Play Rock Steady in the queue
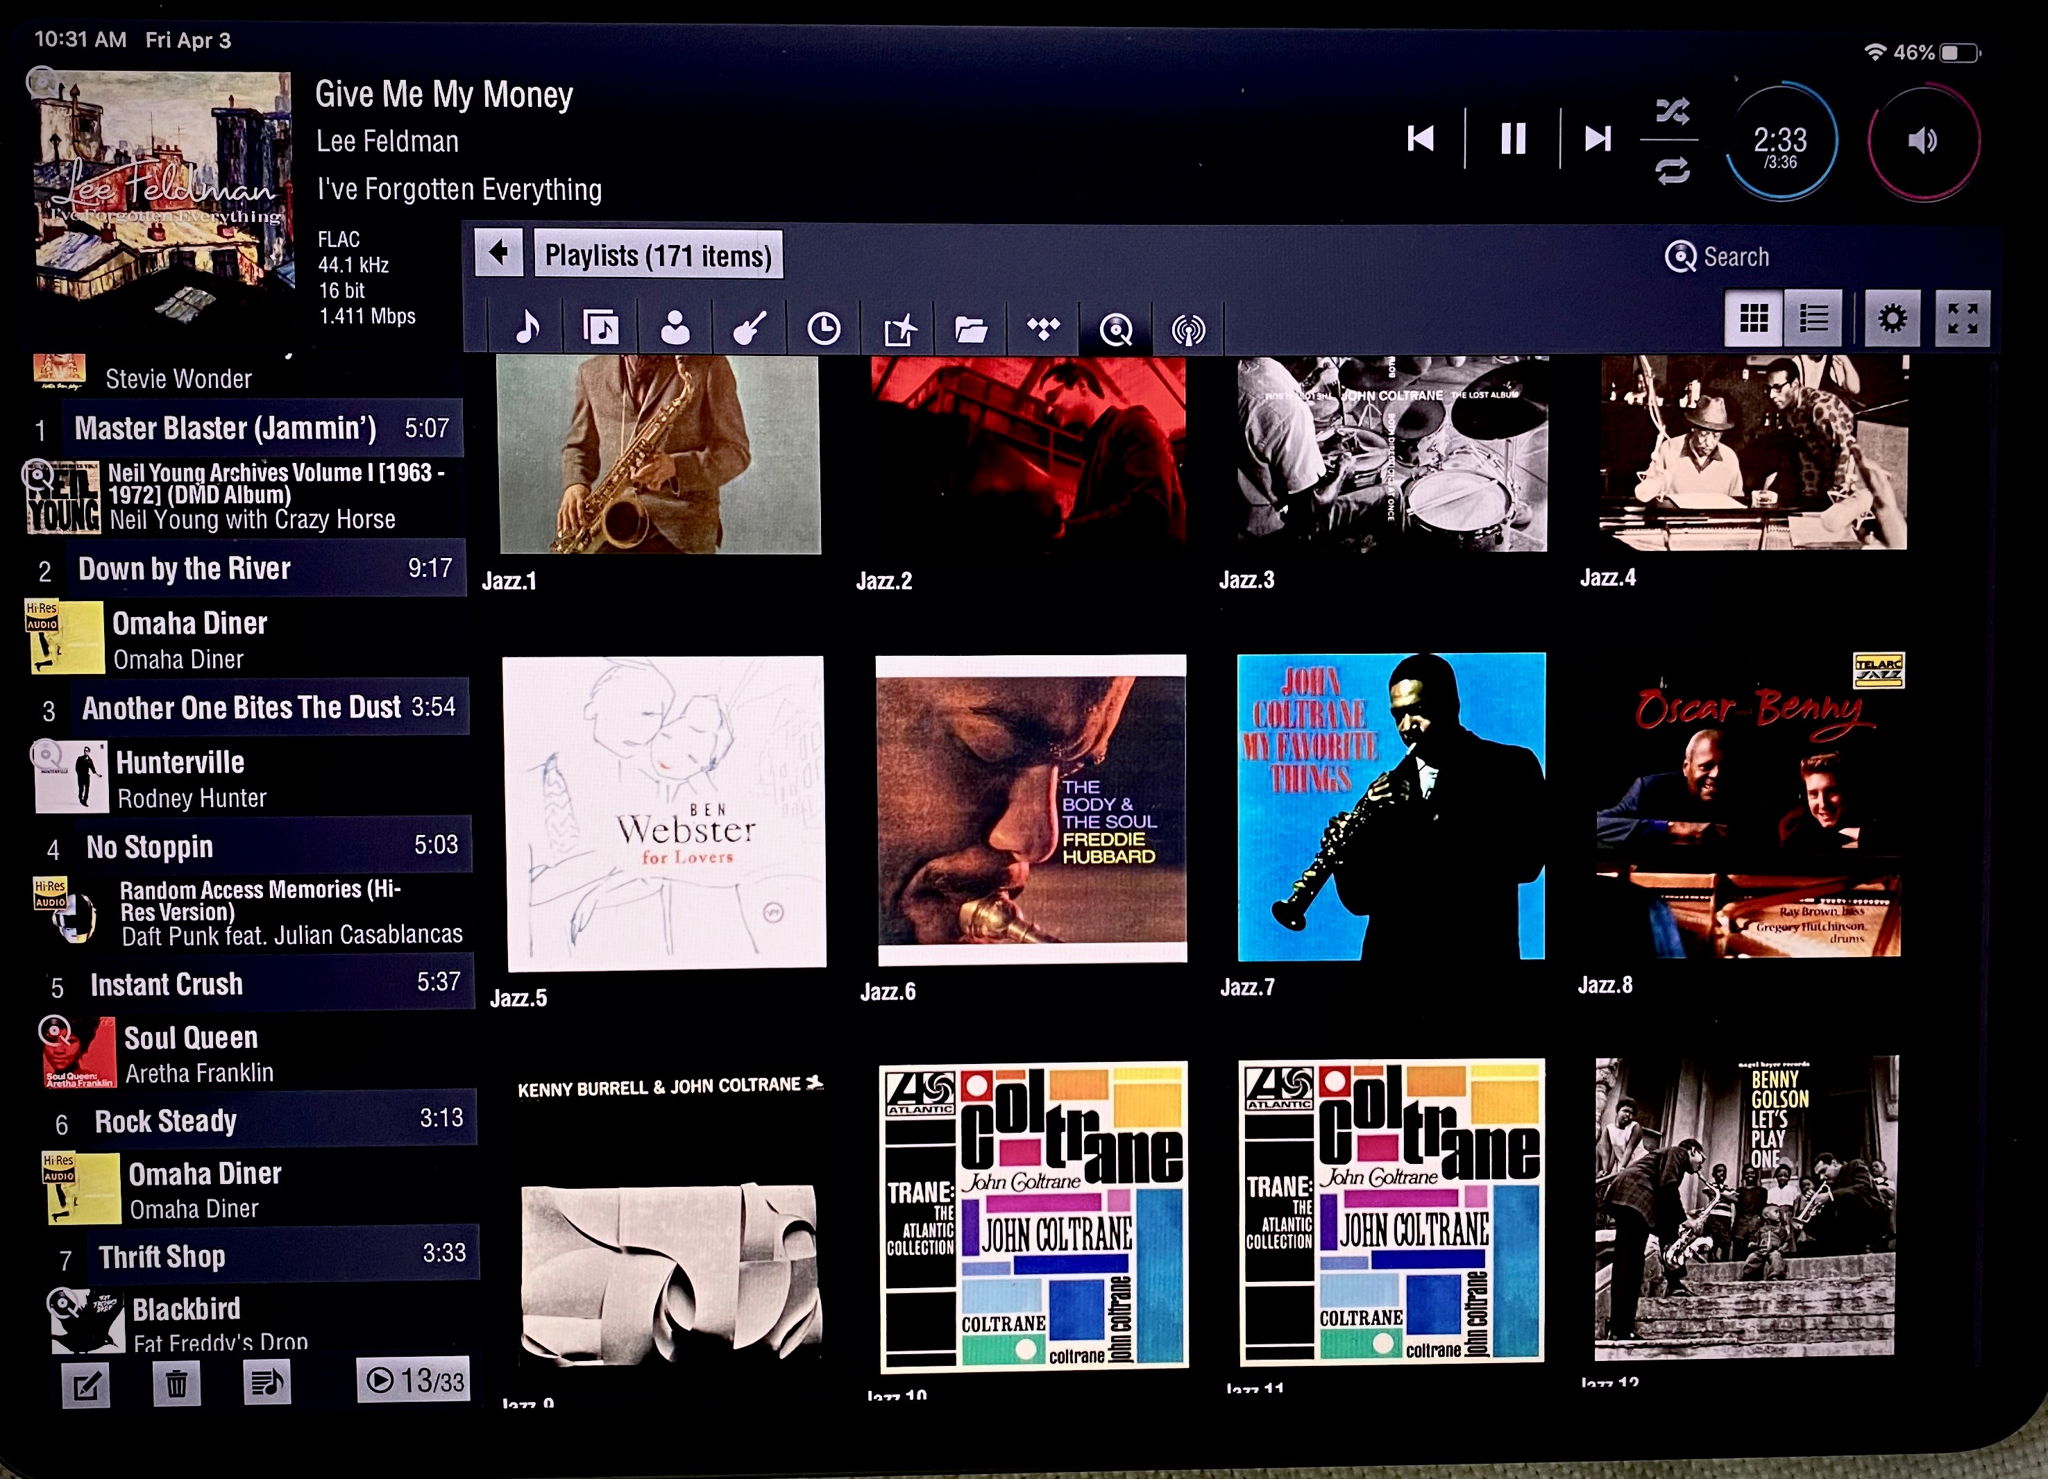This screenshot has width=2048, height=1479. pyautogui.click(x=279, y=1120)
